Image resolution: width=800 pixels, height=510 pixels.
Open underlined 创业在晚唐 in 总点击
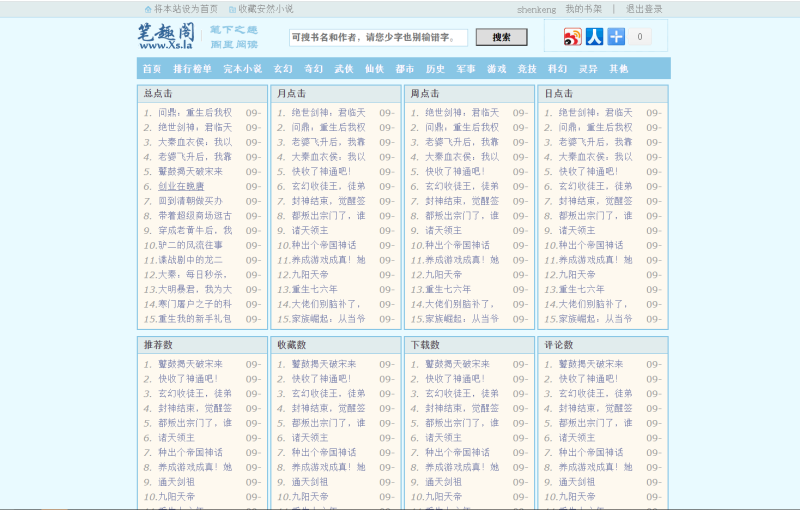181,187
